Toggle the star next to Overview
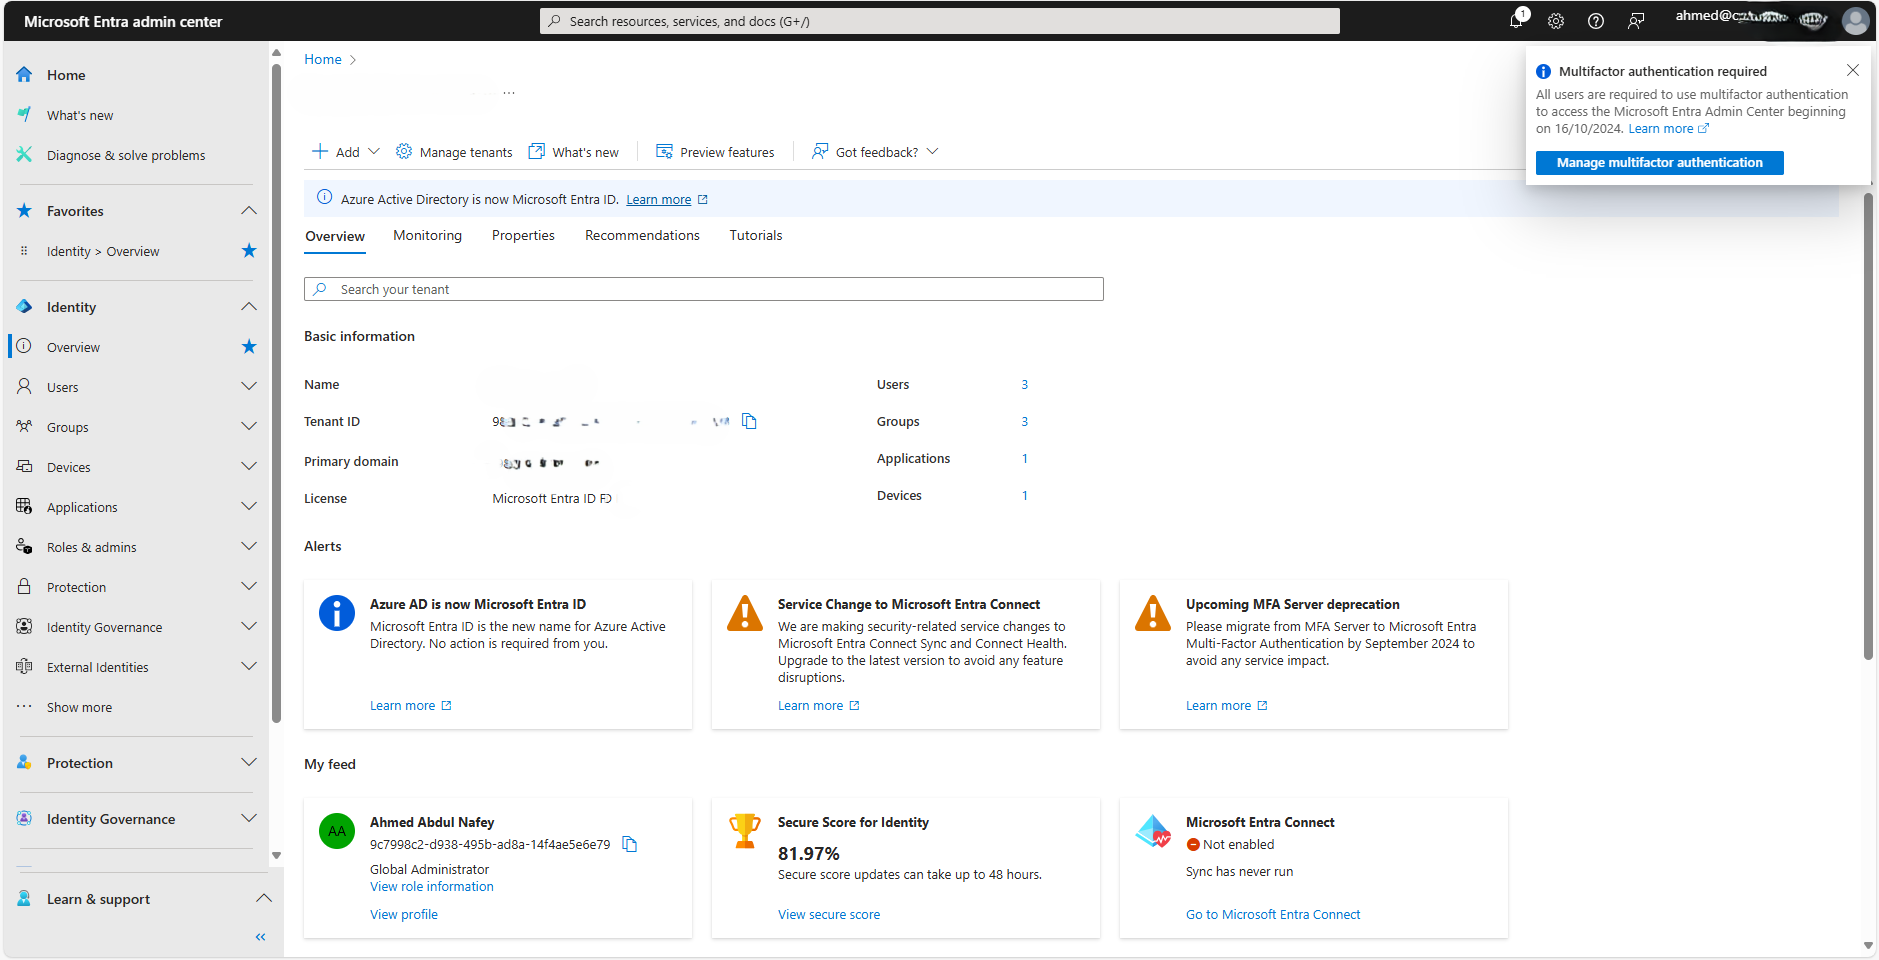 [248, 346]
